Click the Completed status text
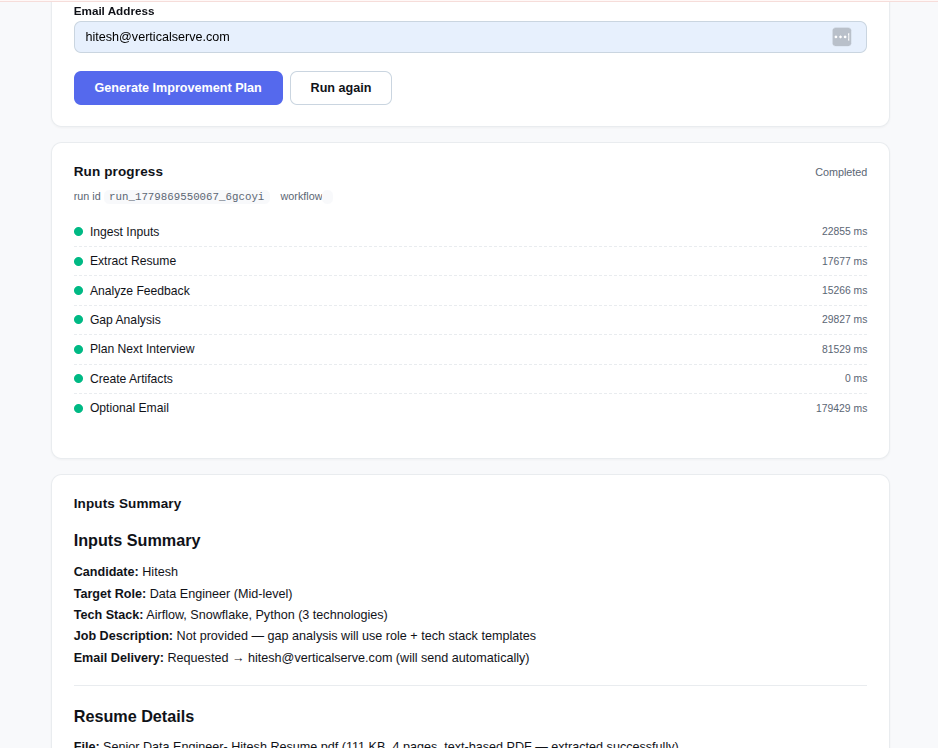 click(840, 172)
